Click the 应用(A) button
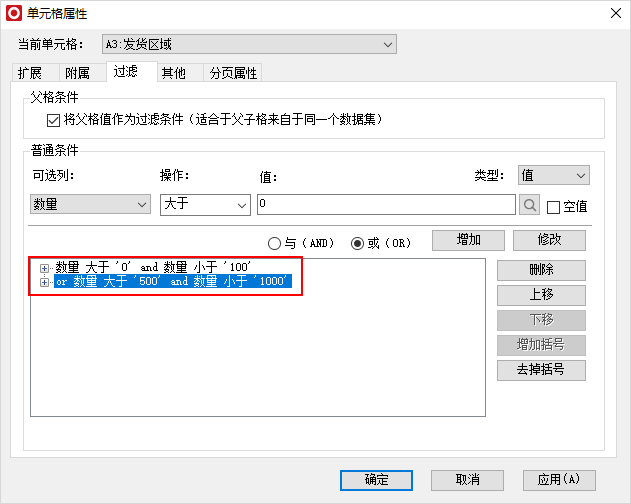 (559, 480)
